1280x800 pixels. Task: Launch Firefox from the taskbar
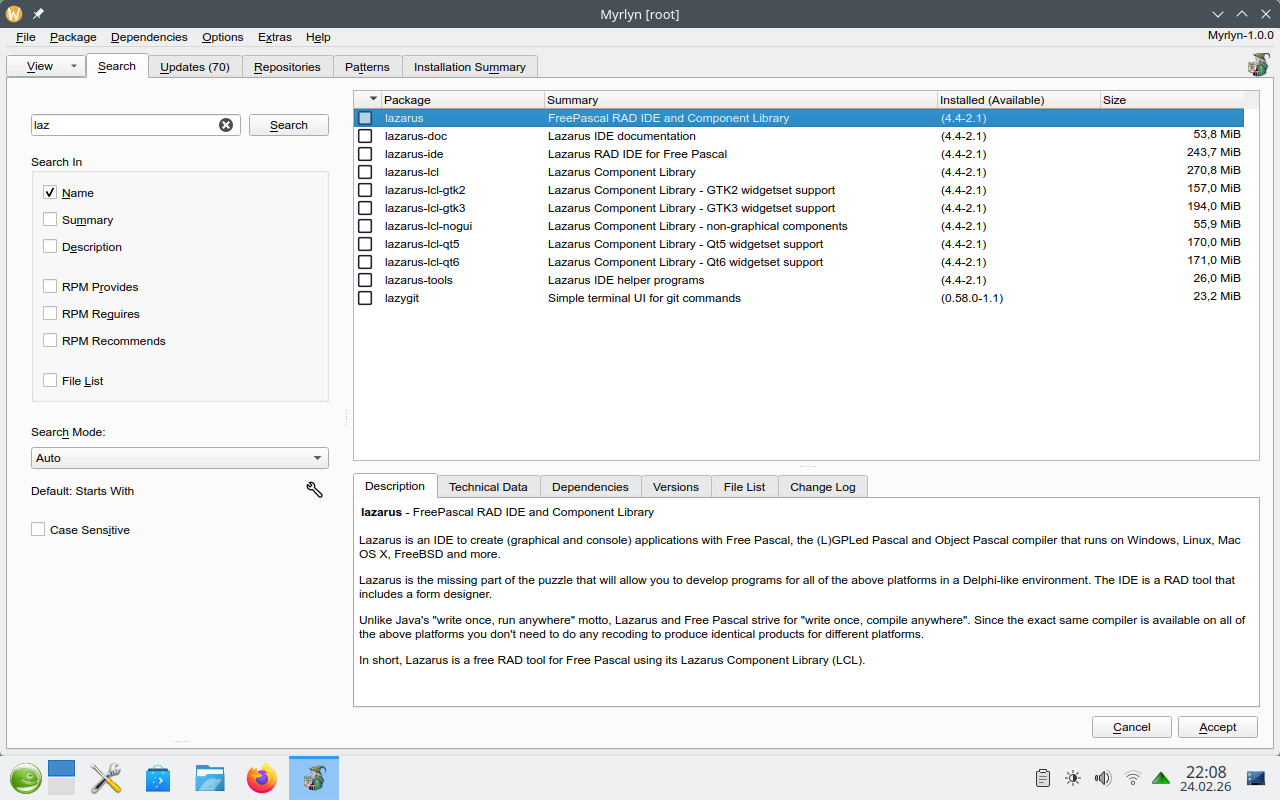click(x=262, y=777)
